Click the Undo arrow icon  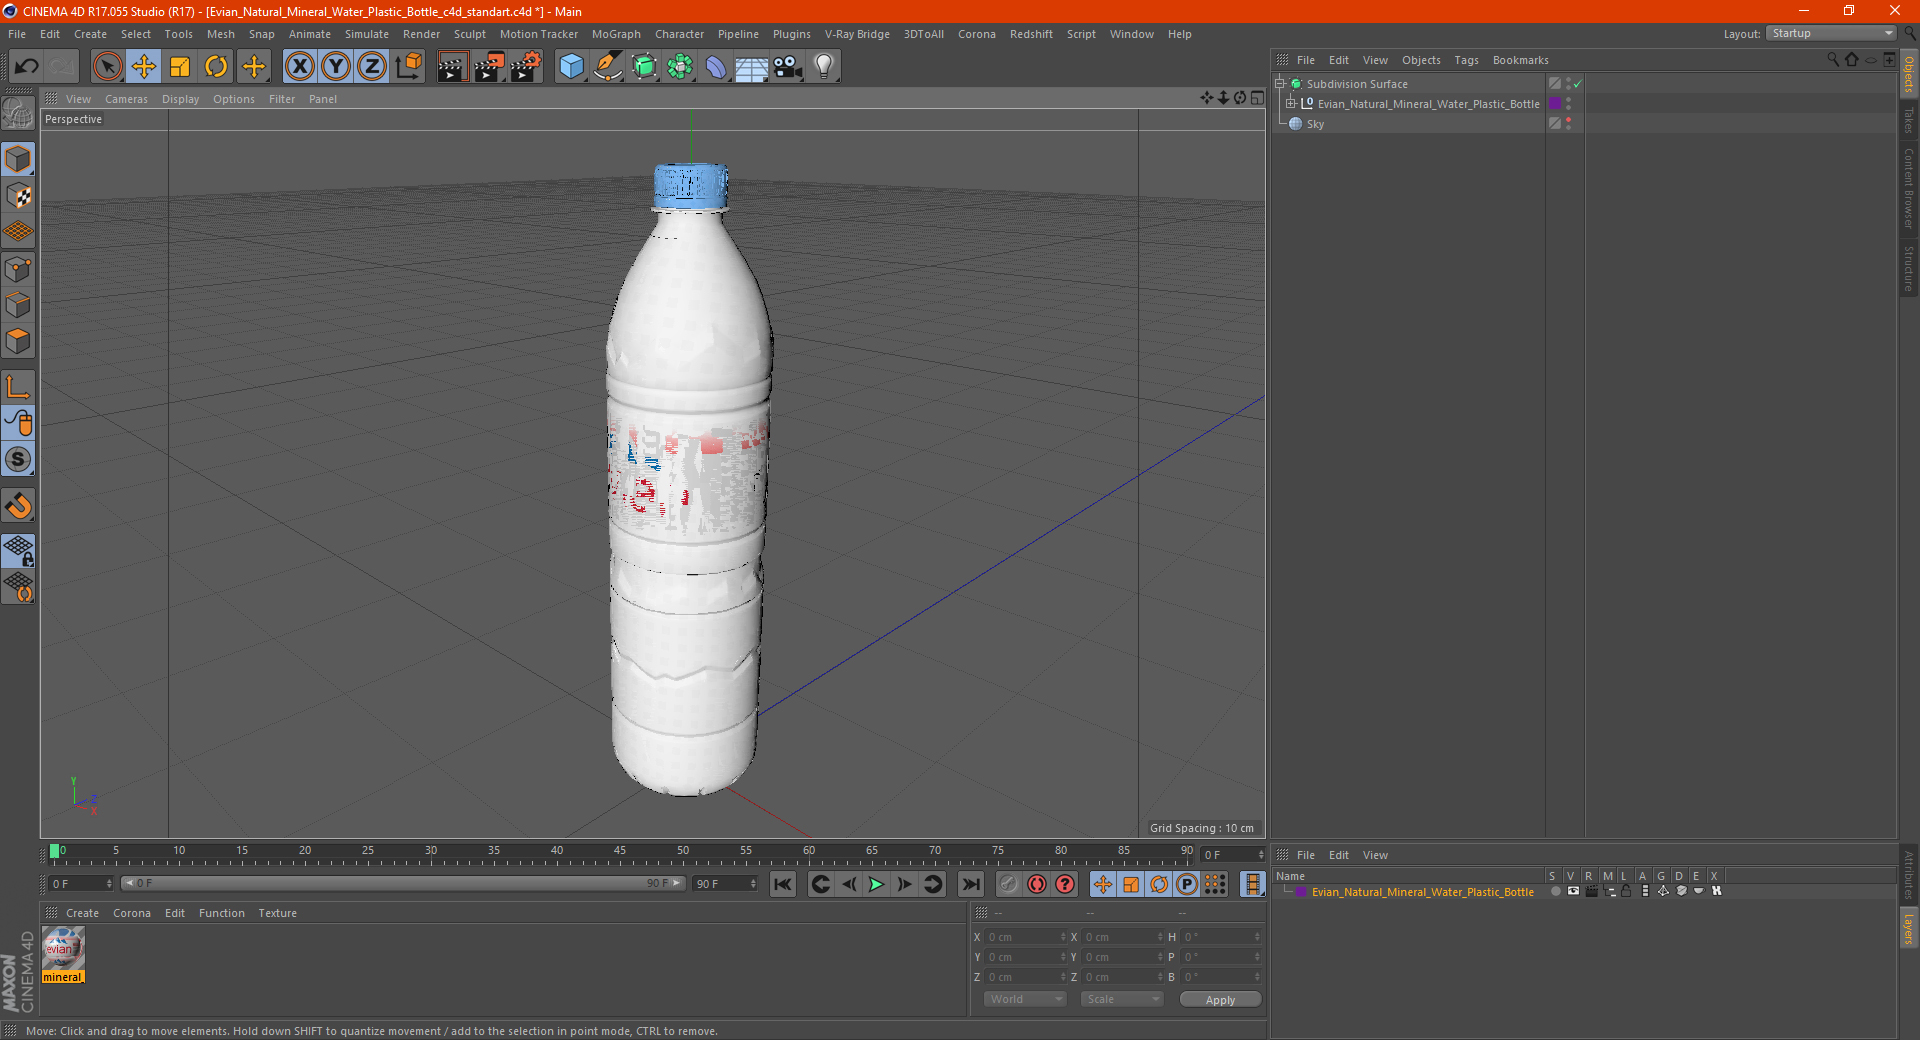[27, 67]
